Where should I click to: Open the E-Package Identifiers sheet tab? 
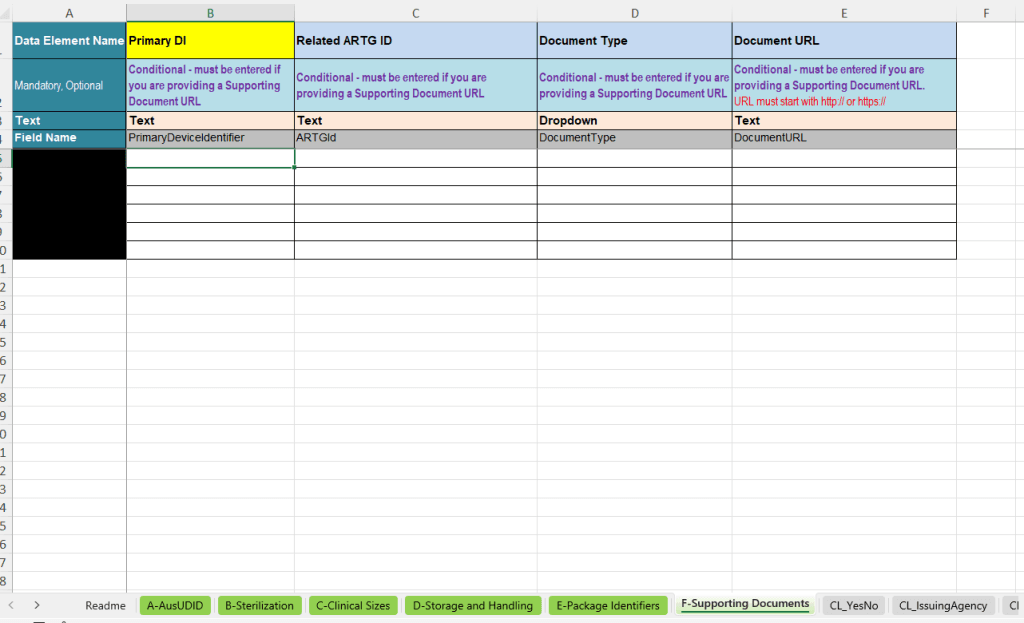(608, 605)
